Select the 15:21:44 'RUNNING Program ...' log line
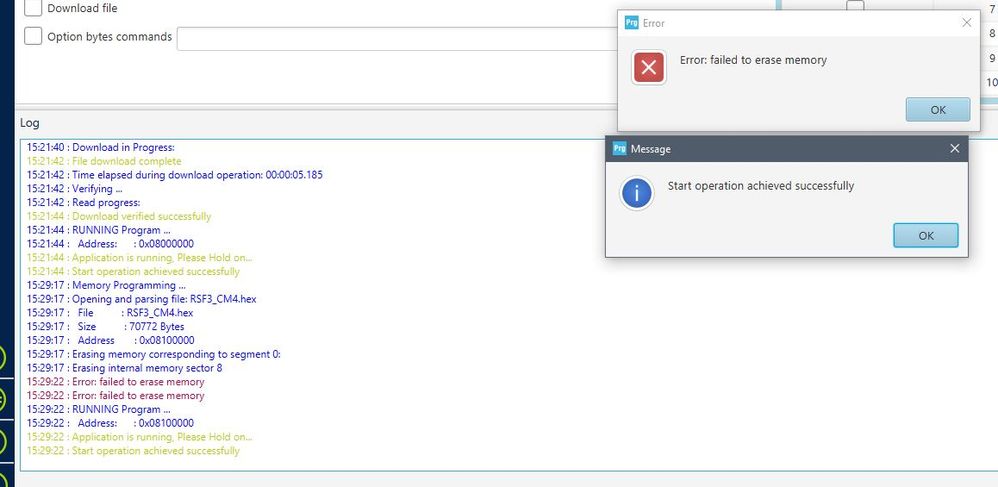The image size is (998, 487). (x=98, y=230)
